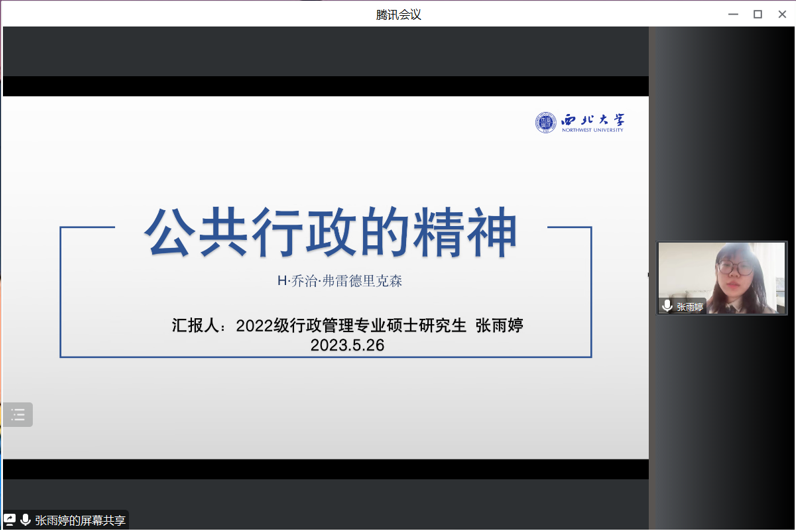
Task: Click the microphone icon in the participant video tile
Action: point(667,306)
